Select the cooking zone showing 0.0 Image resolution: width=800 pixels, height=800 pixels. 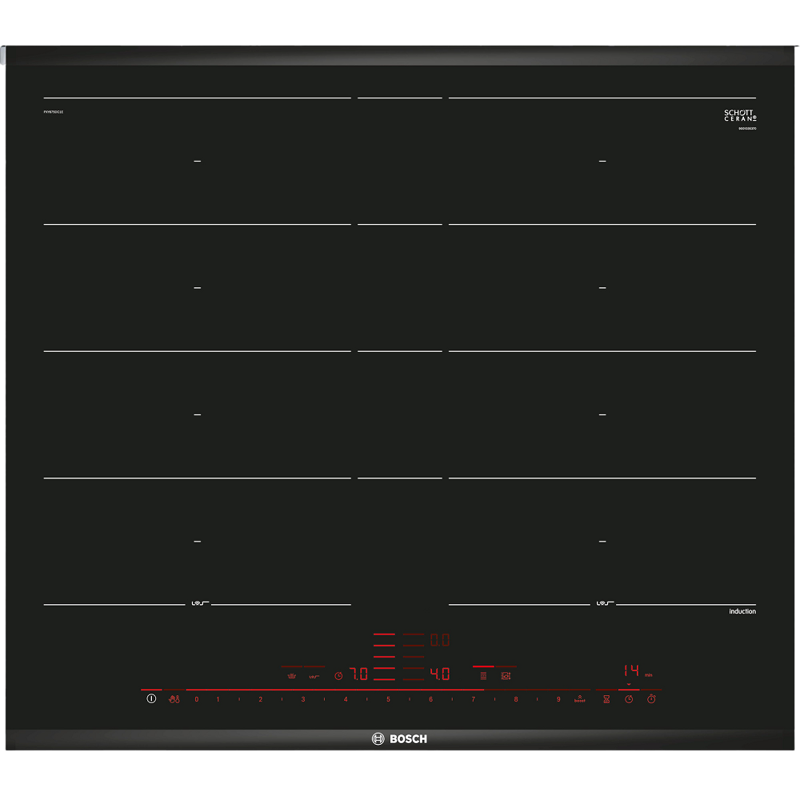pos(440,640)
